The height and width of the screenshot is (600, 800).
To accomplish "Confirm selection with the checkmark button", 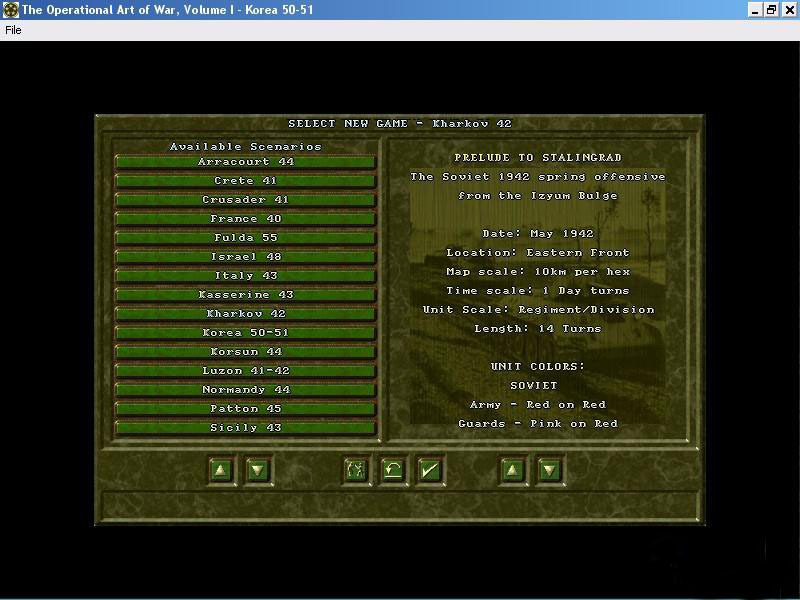I will click(431, 470).
